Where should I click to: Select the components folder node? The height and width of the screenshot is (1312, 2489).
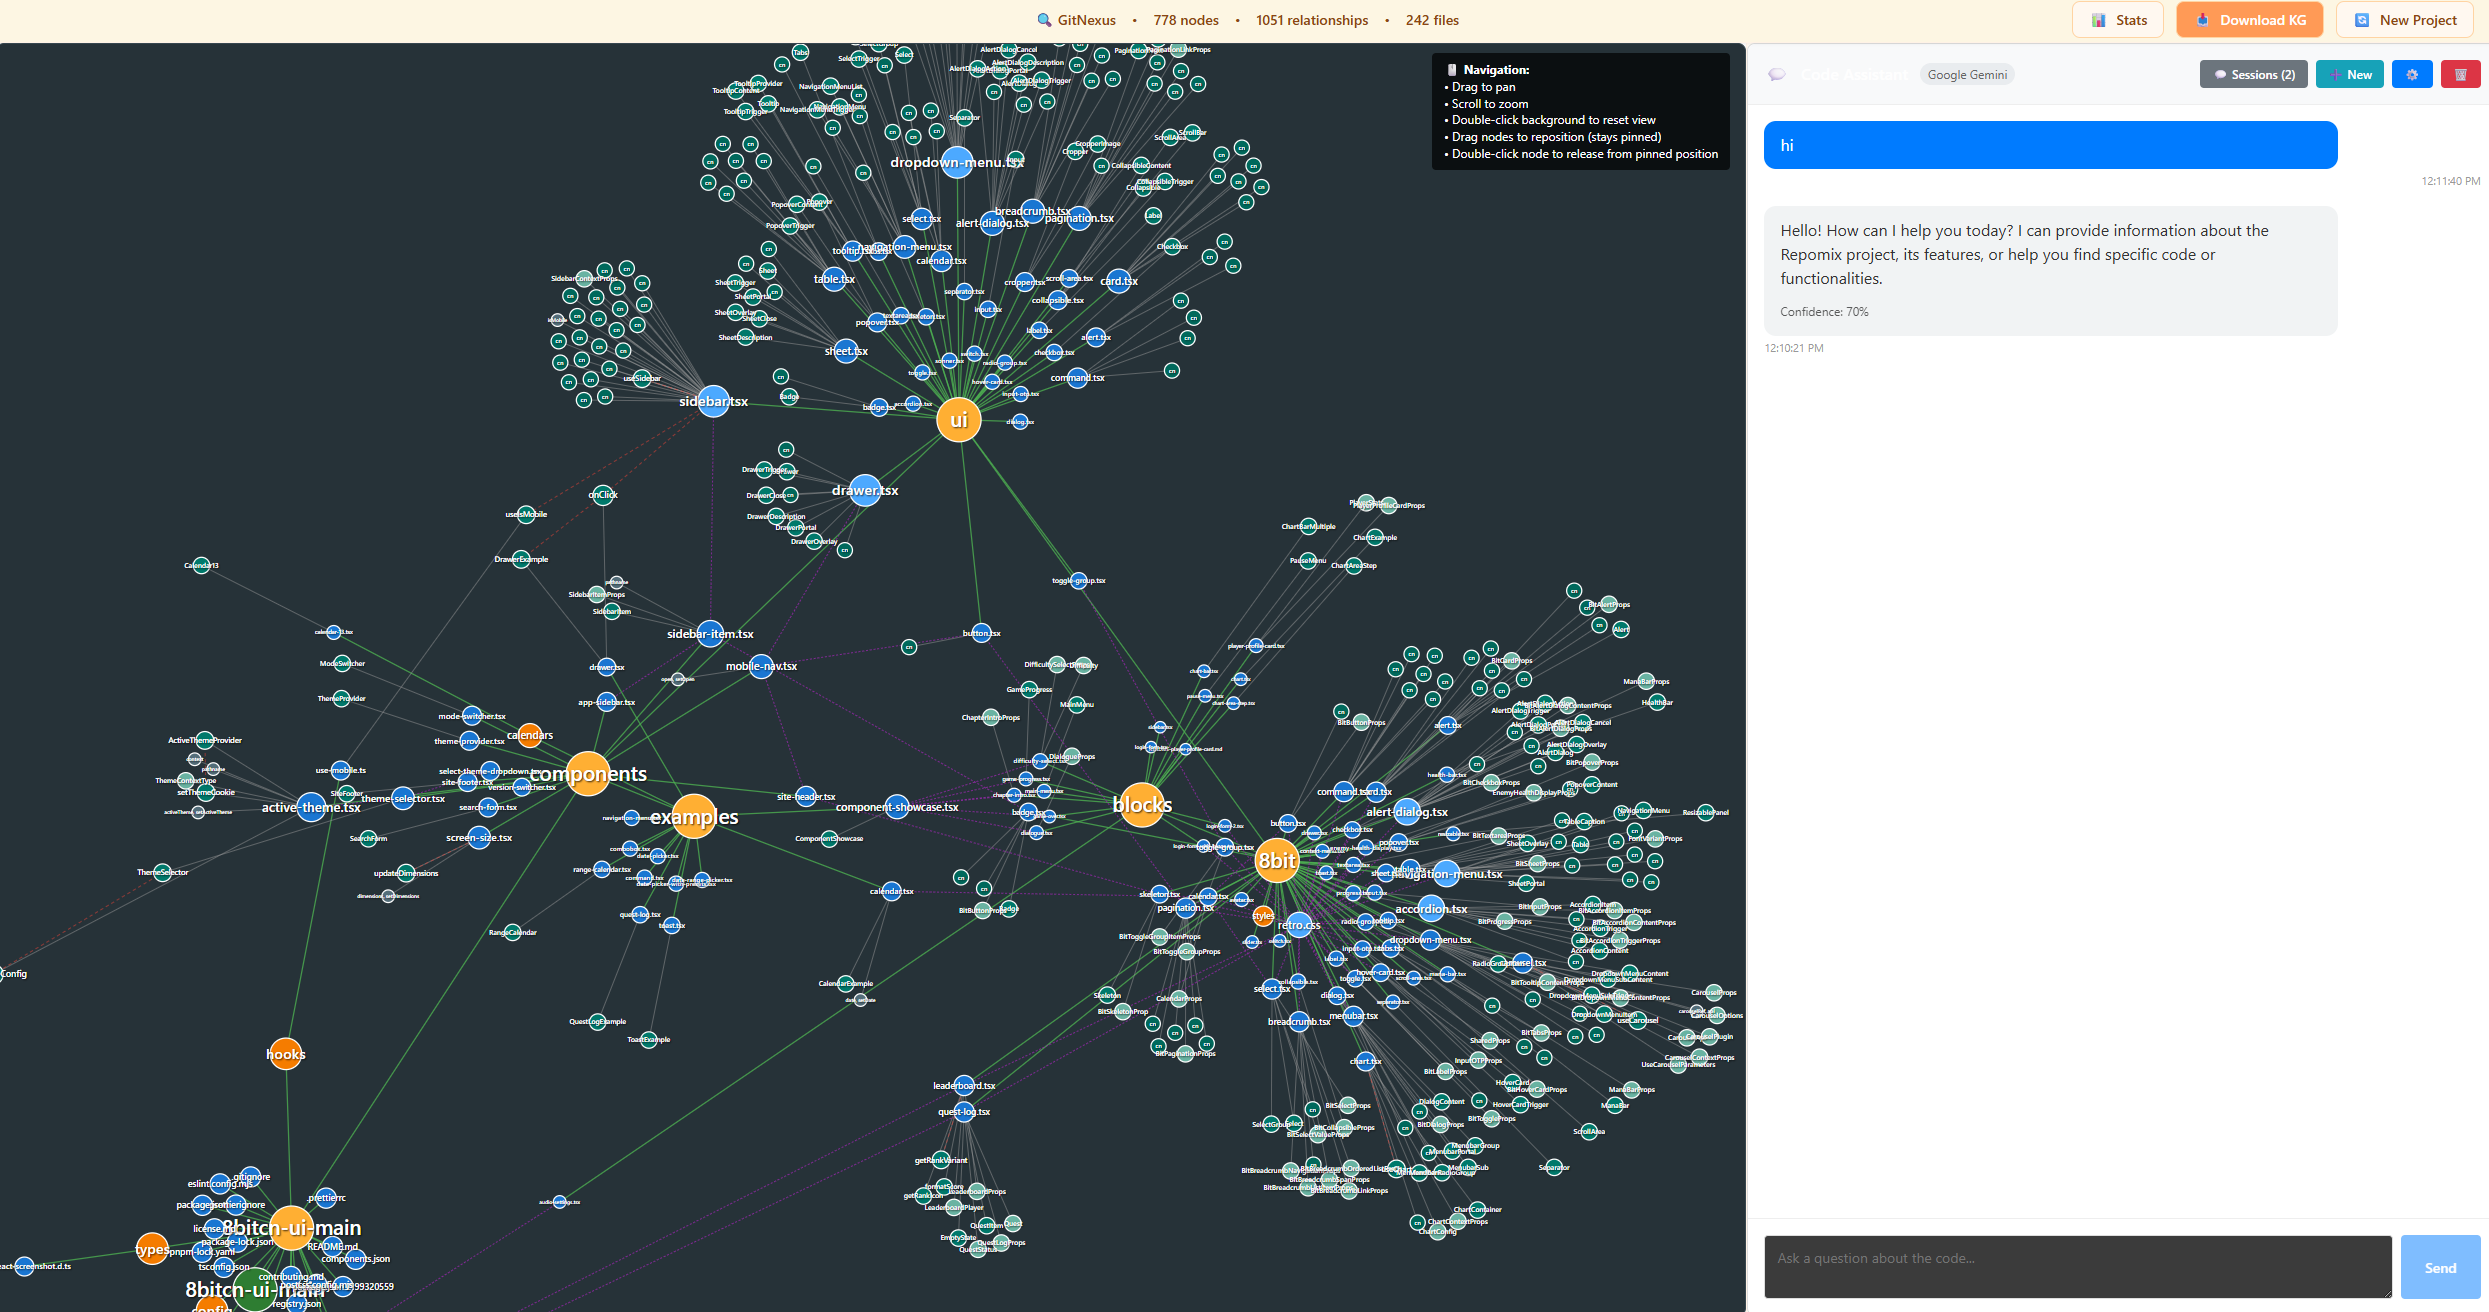[588, 775]
